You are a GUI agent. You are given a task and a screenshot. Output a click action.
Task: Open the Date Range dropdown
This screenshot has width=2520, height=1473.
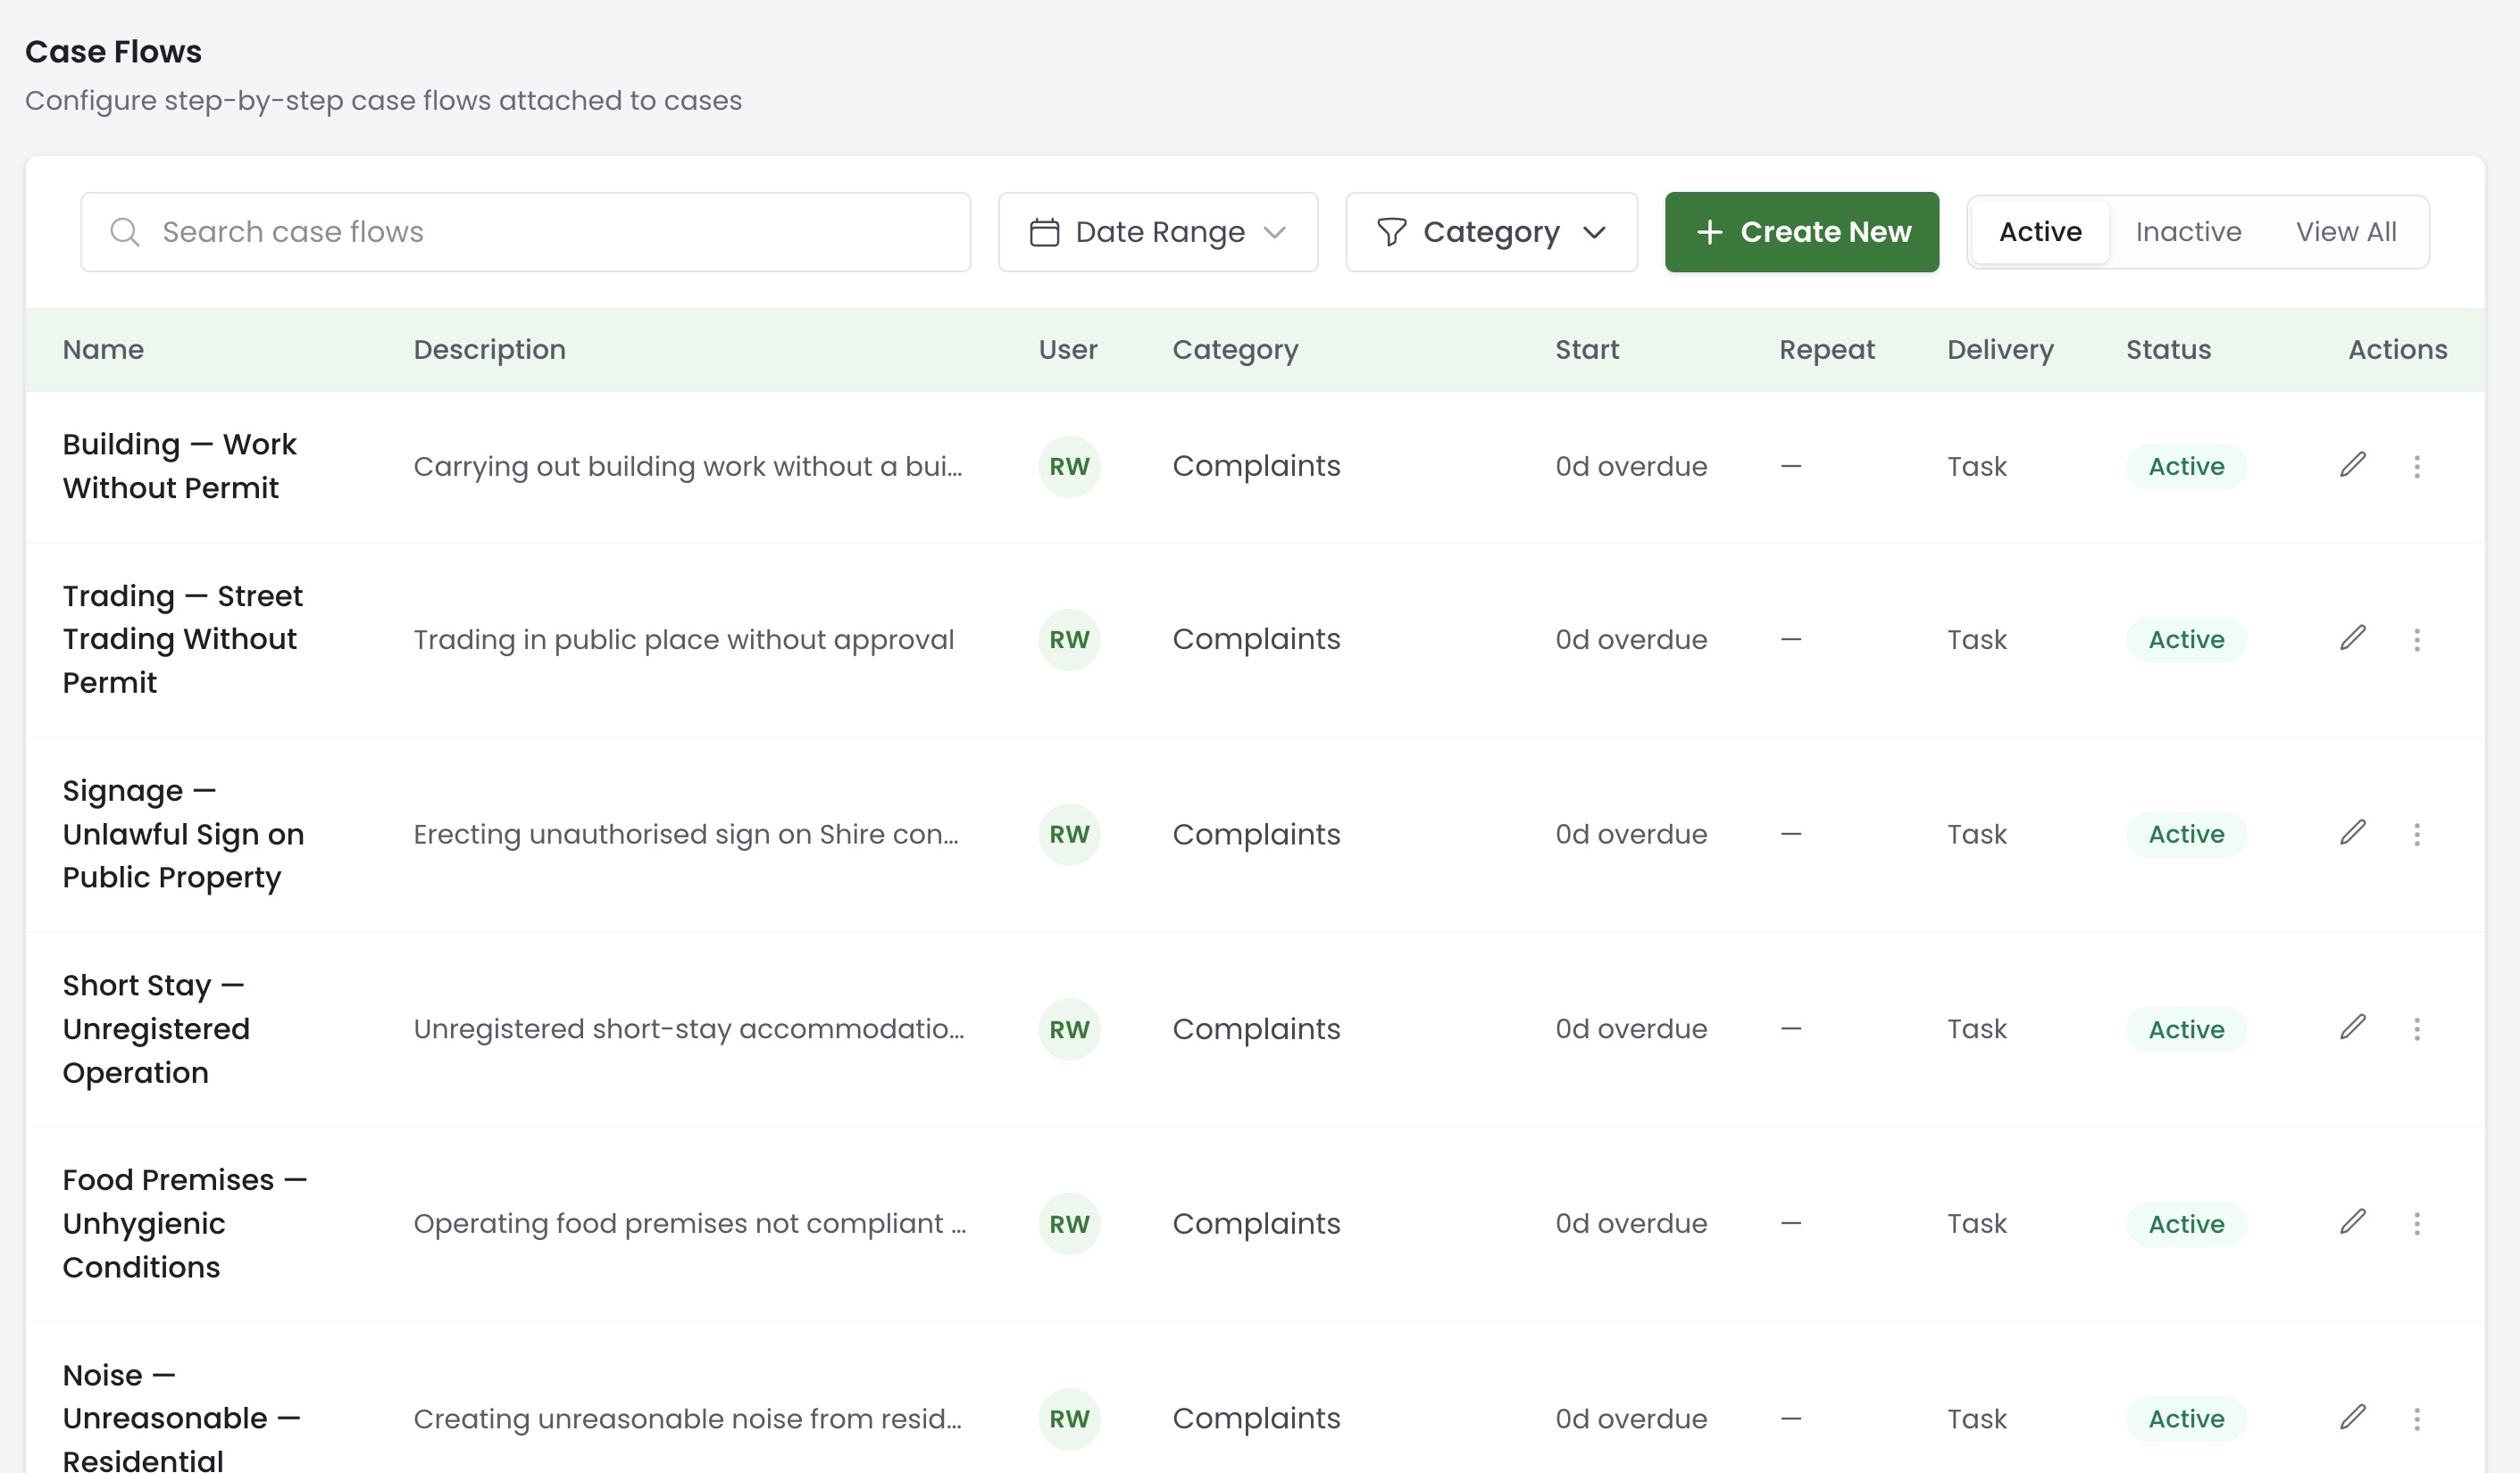point(1158,232)
